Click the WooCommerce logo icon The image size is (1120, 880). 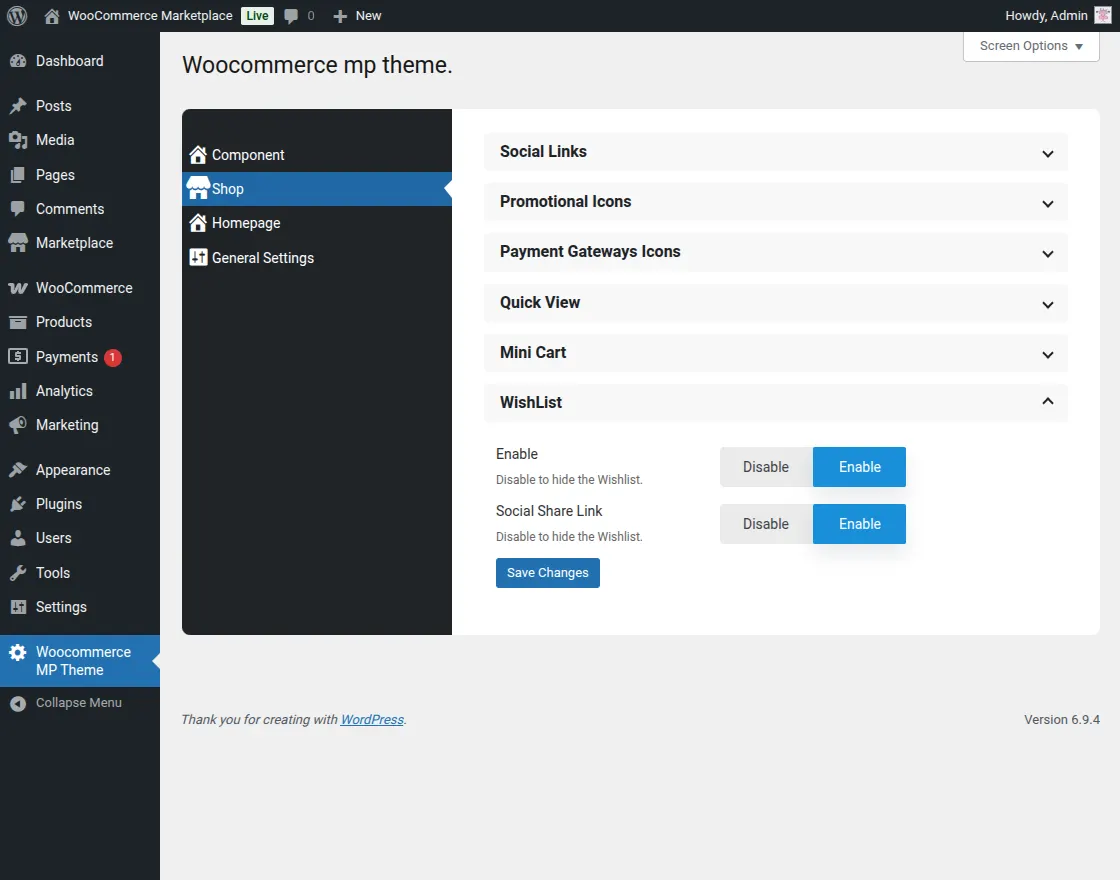(18, 288)
